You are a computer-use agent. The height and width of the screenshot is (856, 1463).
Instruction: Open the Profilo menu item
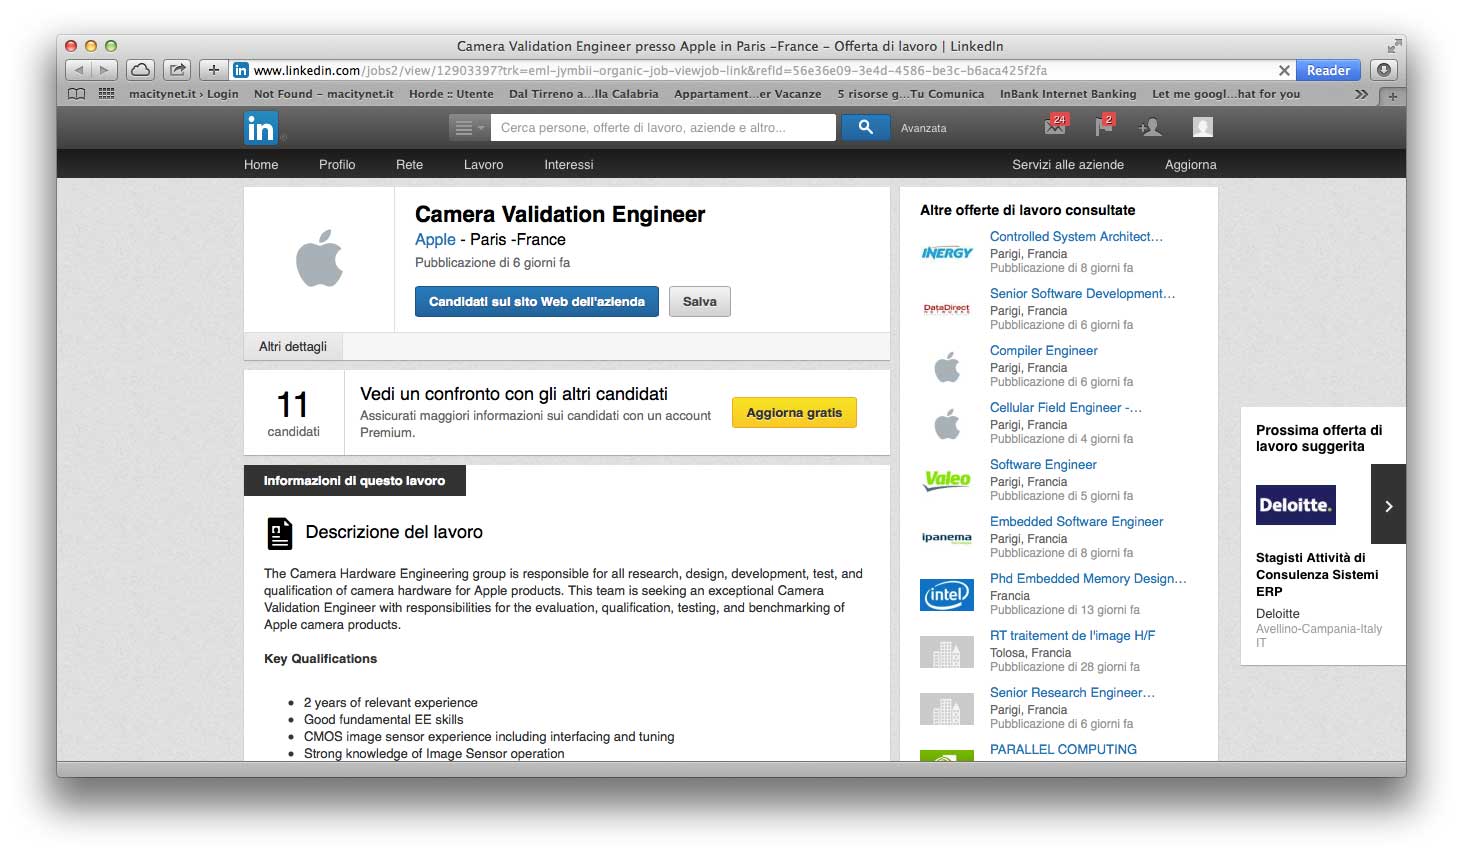[337, 165]
